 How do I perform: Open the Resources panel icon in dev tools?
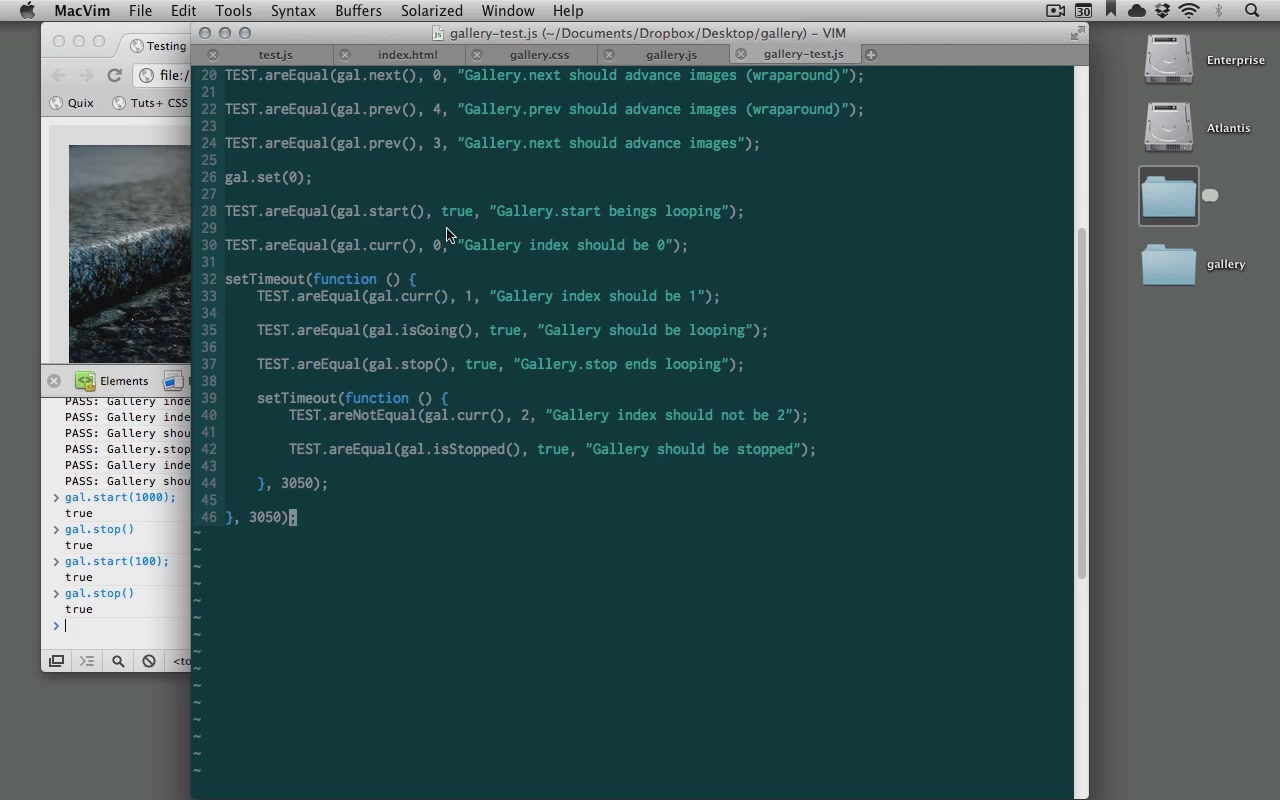[x=173, y=381]
